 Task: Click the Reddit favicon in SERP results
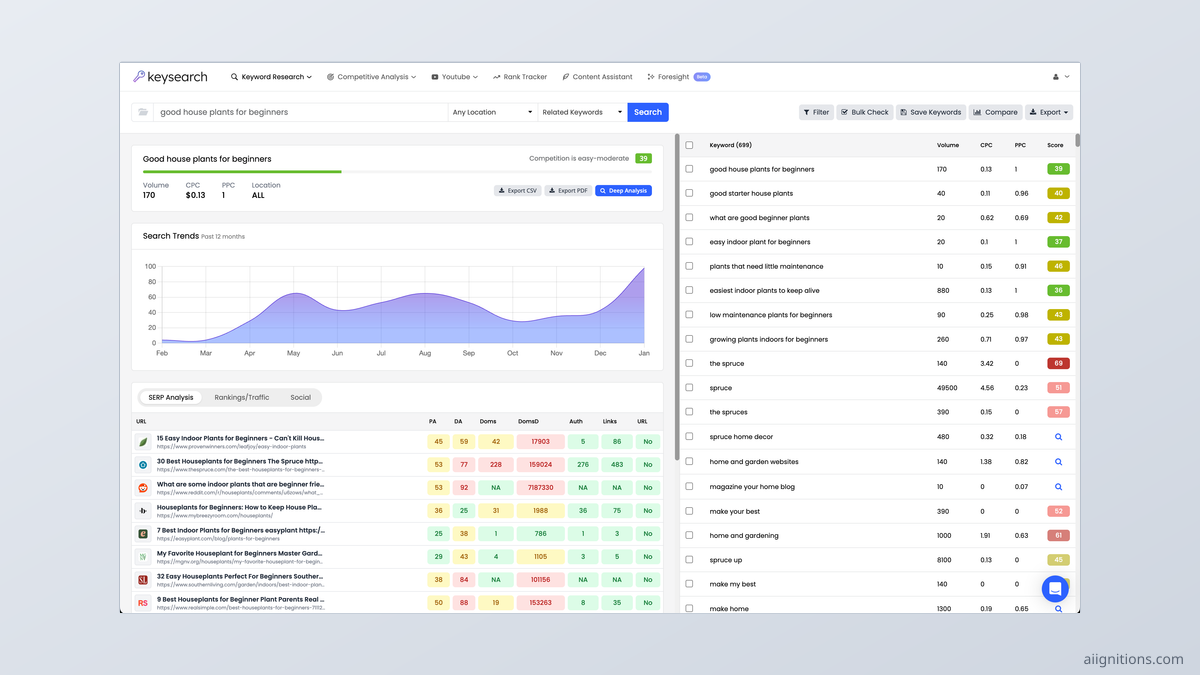(143, 488)
